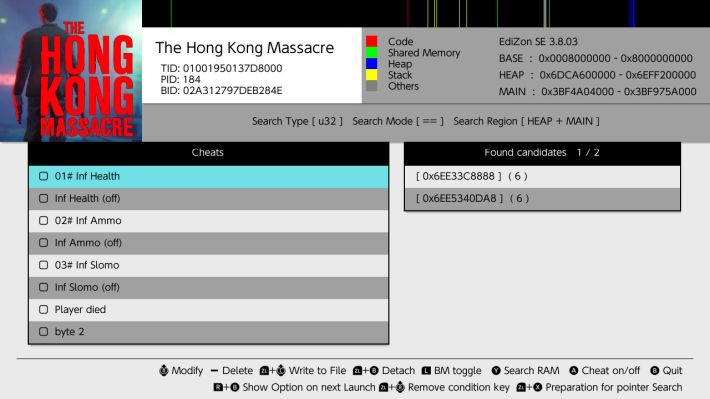Click the L button icon for BM toggle
The height and width of the screenshot is (399, 710).
click(426, 370)
